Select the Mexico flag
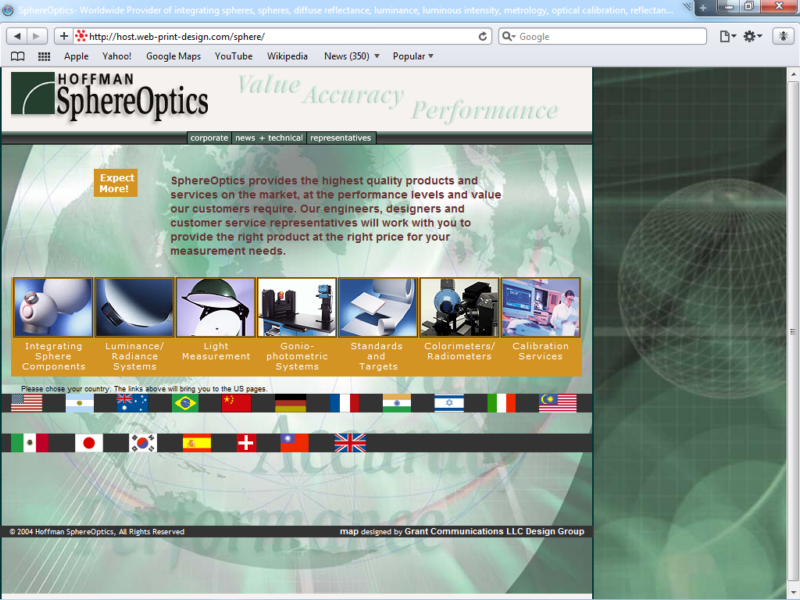The image size is (800, 600). 30,443
